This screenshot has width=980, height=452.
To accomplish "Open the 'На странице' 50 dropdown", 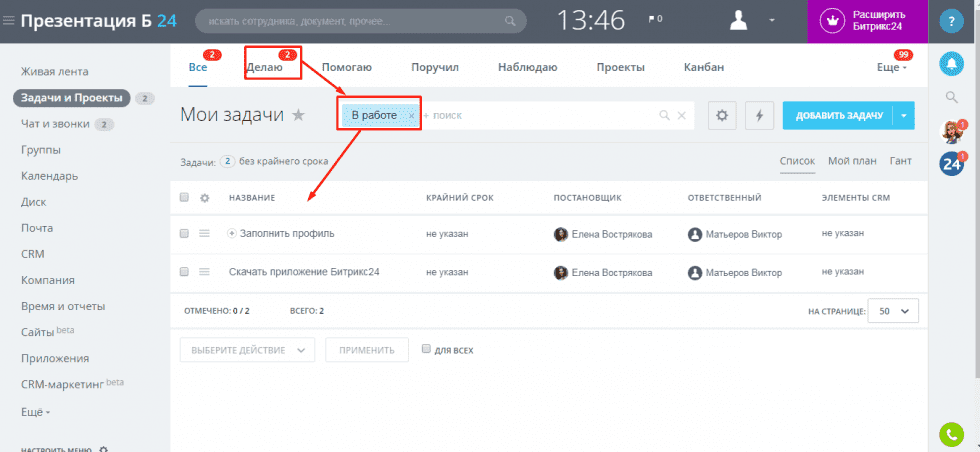I will click(893, 311).
